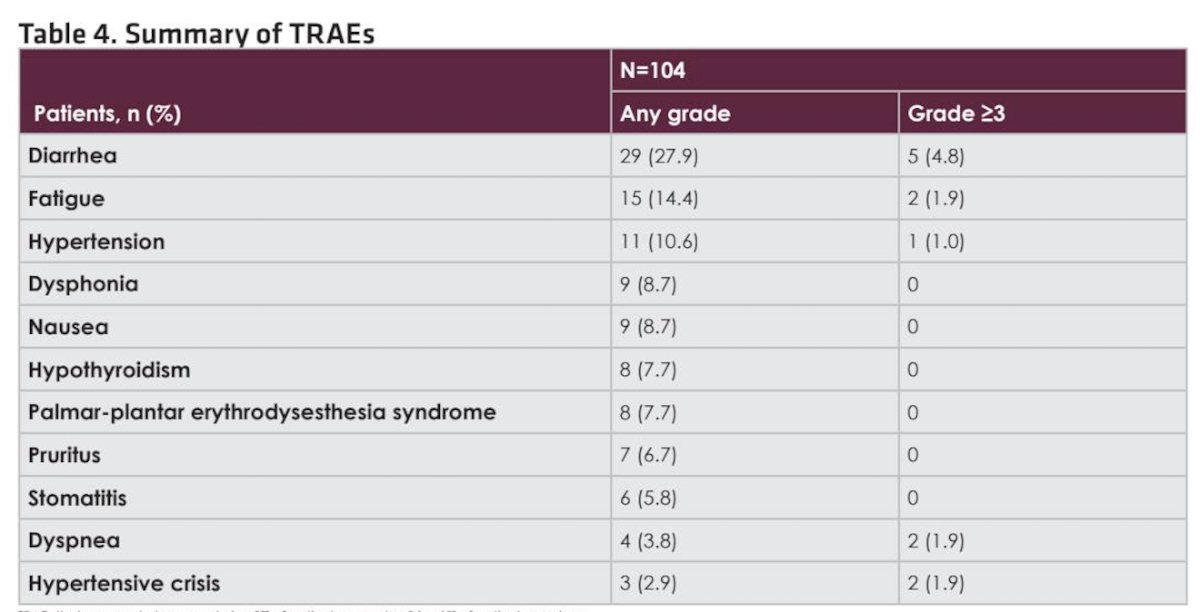Select the N=104 header cell
Screen dimensions: 1200x612
coord(653,72)
